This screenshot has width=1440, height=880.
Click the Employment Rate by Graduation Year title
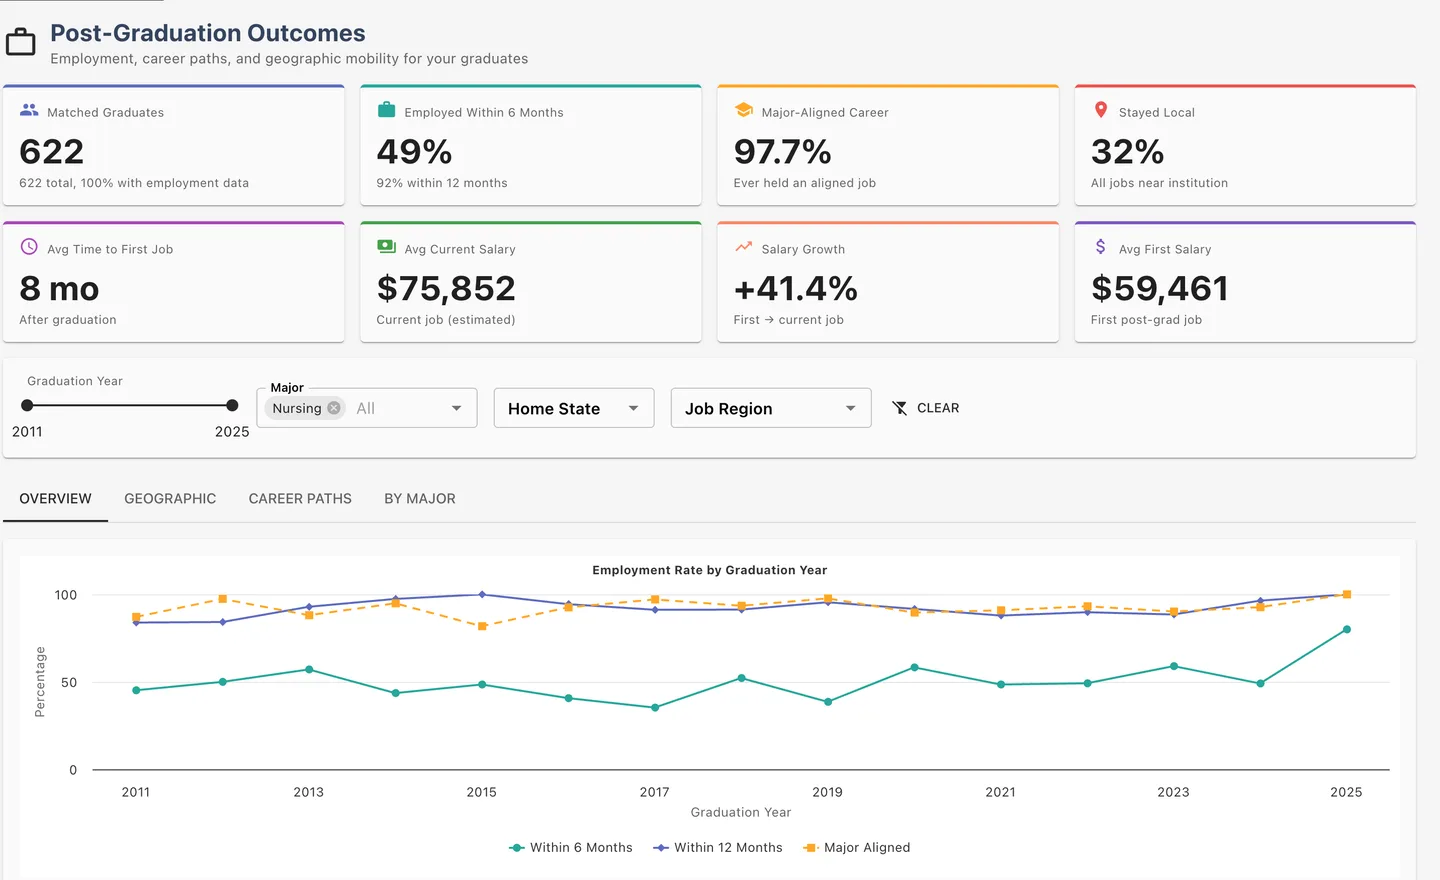tap(710, 570)
